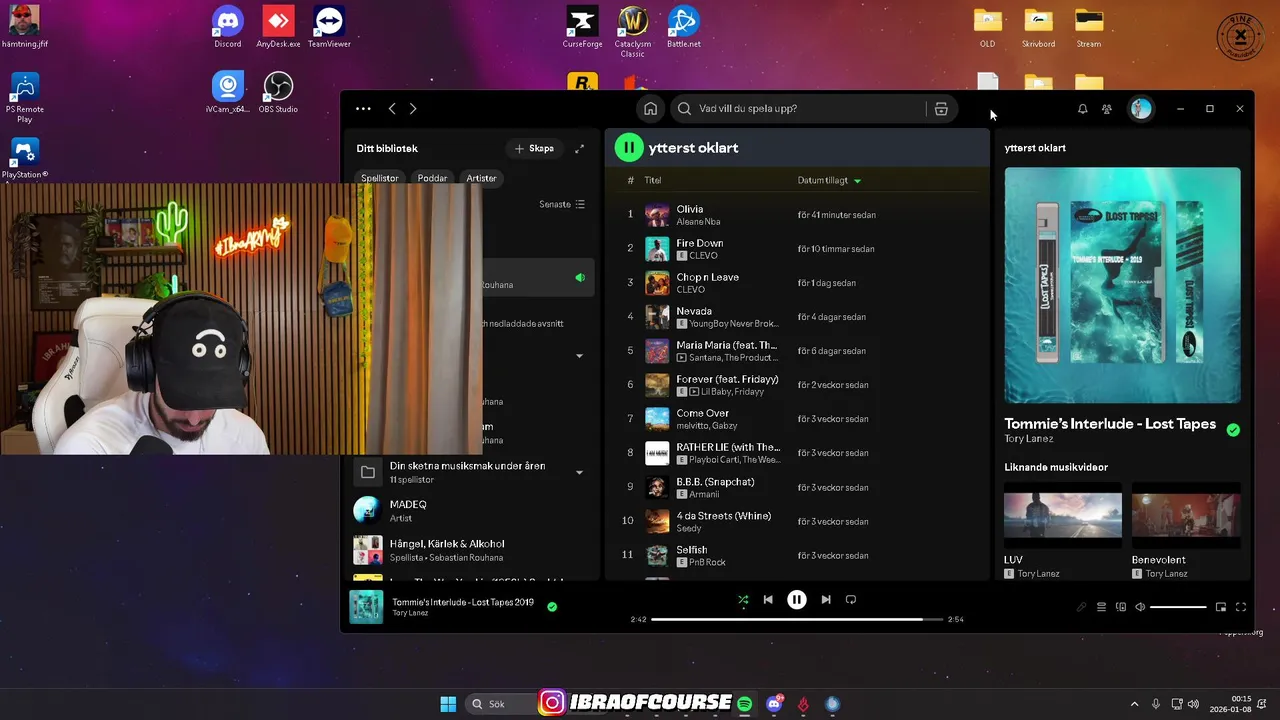The height and width of the screenshot is (720, 1280).
Task: Open the Tory Lanez artist link under title
Action: (1028, 439)
